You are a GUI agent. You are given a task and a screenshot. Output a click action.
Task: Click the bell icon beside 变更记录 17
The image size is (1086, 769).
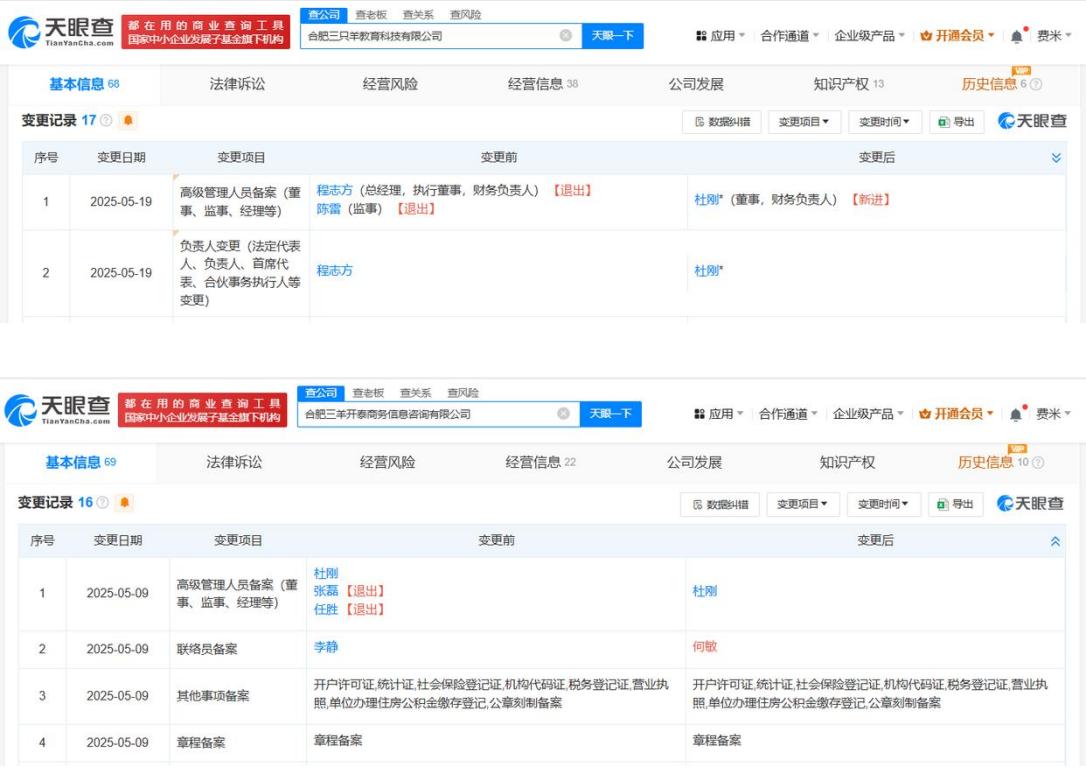(x=128, y=121)
